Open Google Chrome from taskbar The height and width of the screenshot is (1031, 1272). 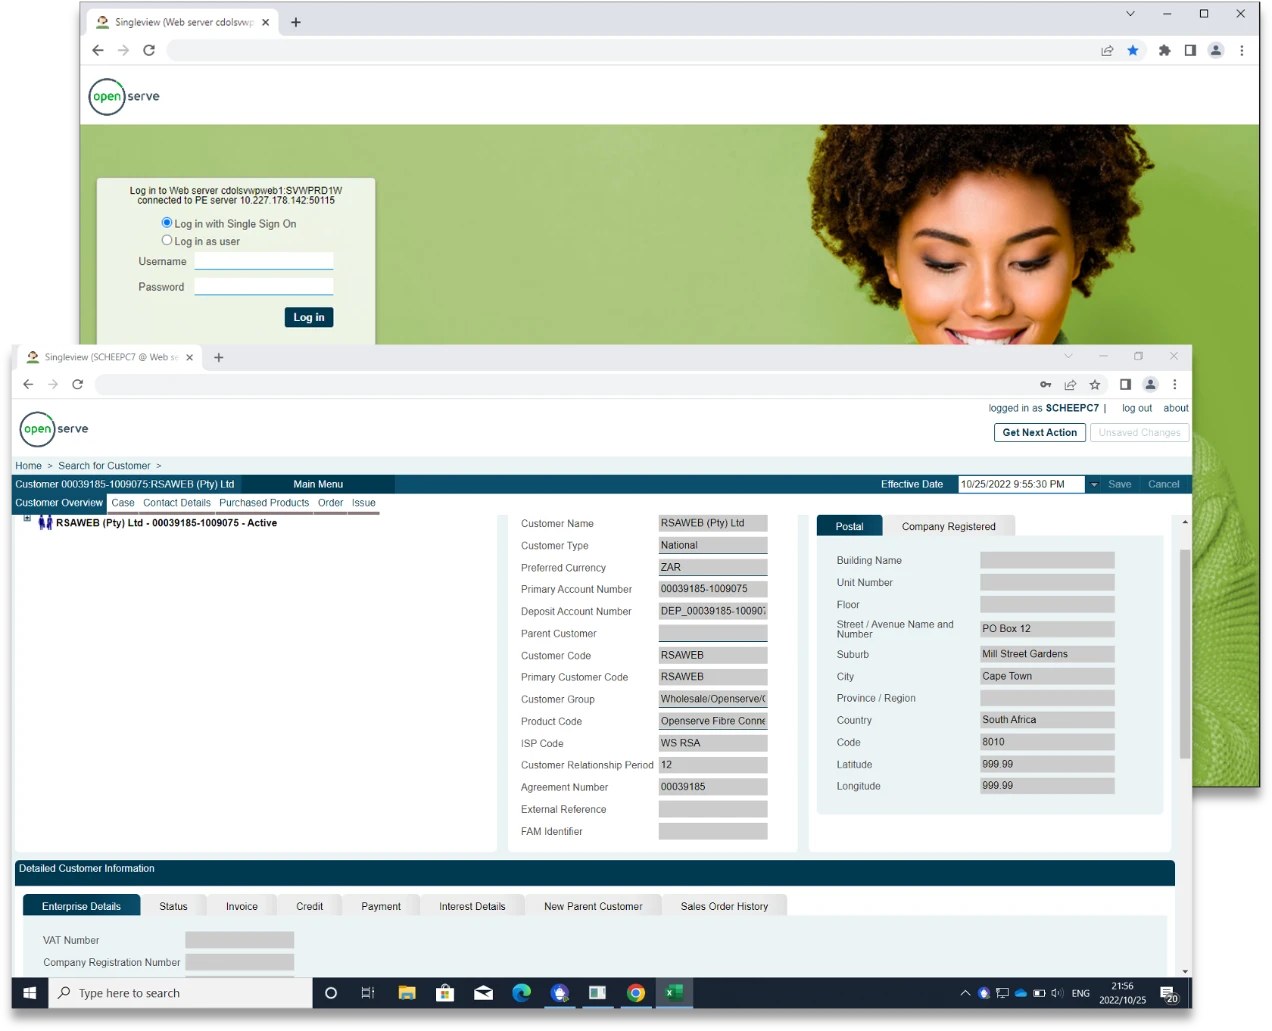coord(636,993)
